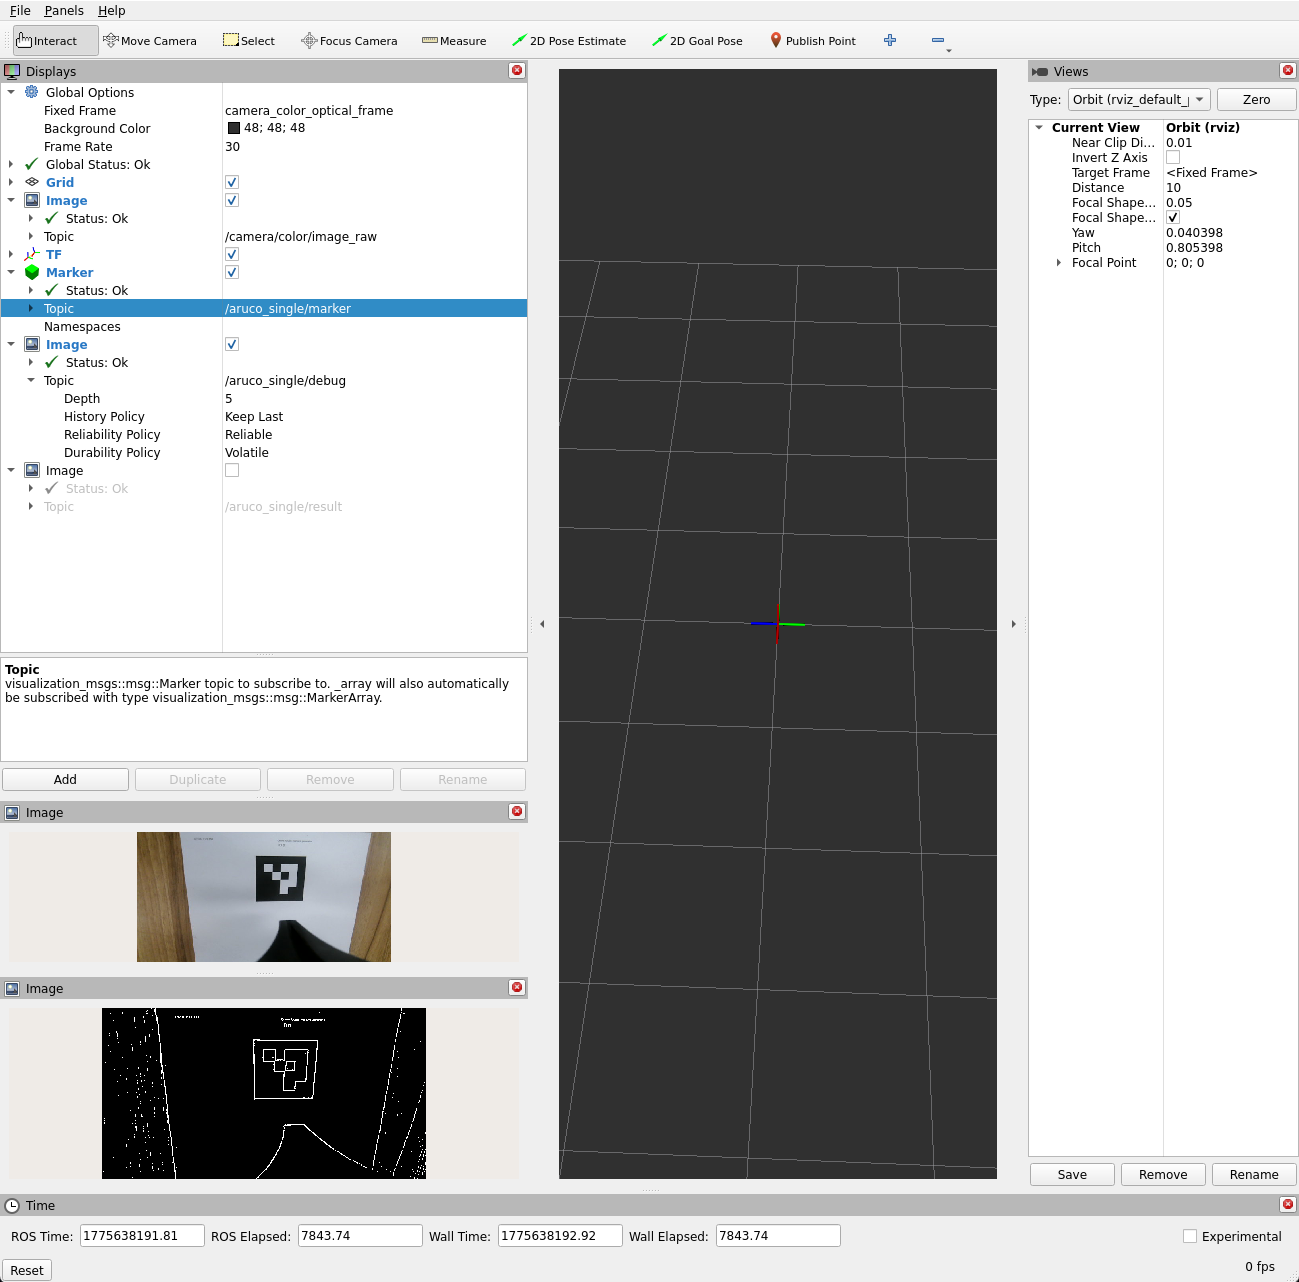Select the Interact tool
Screen dimensions: 1299x1282
(47, 41)
